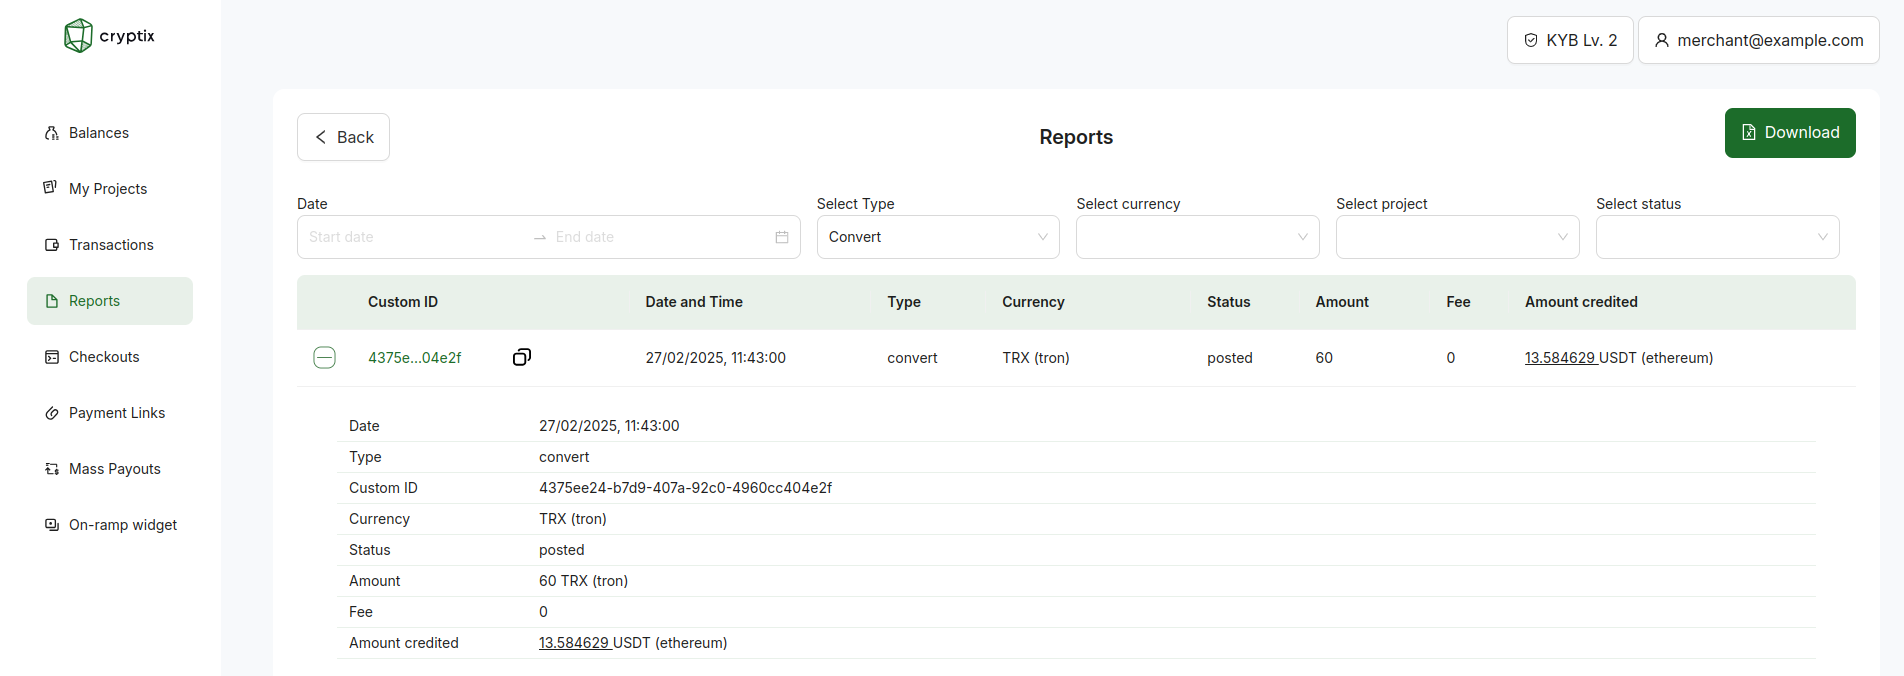Click the 60 TRX (tron) detail value
This screenshot has width=1904, height=676.
click(x=583, y=581)
